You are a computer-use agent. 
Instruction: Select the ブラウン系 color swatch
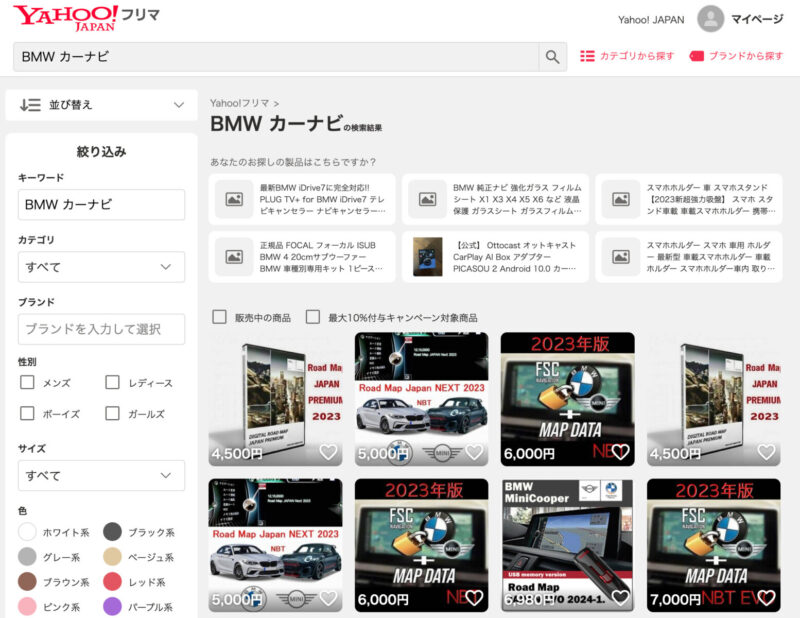coord(27,582)
